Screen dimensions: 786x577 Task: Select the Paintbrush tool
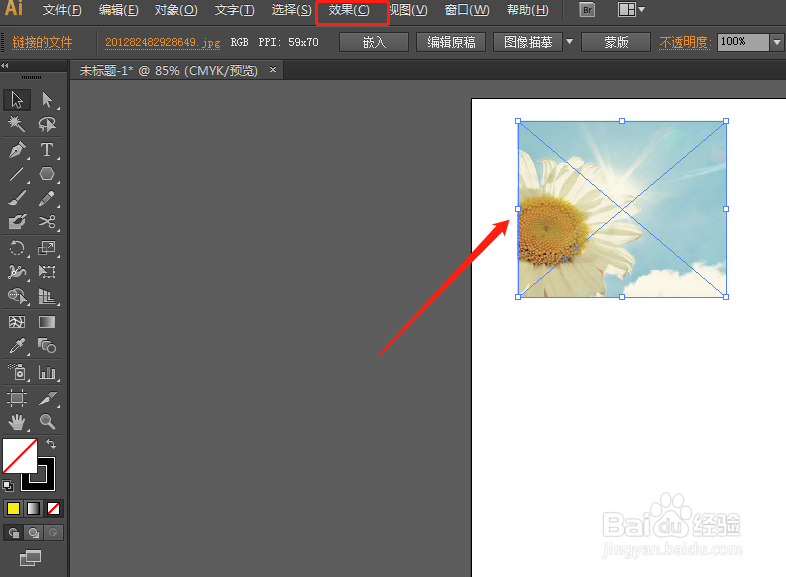tap(17, 198)
